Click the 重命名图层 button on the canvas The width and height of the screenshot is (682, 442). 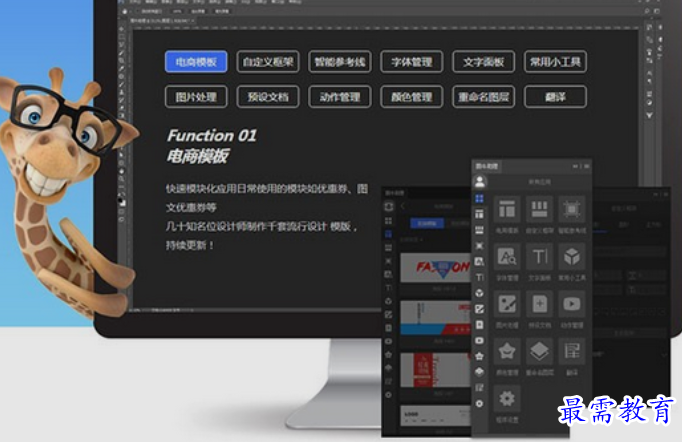pyautogui.click(x=483, y=97)
